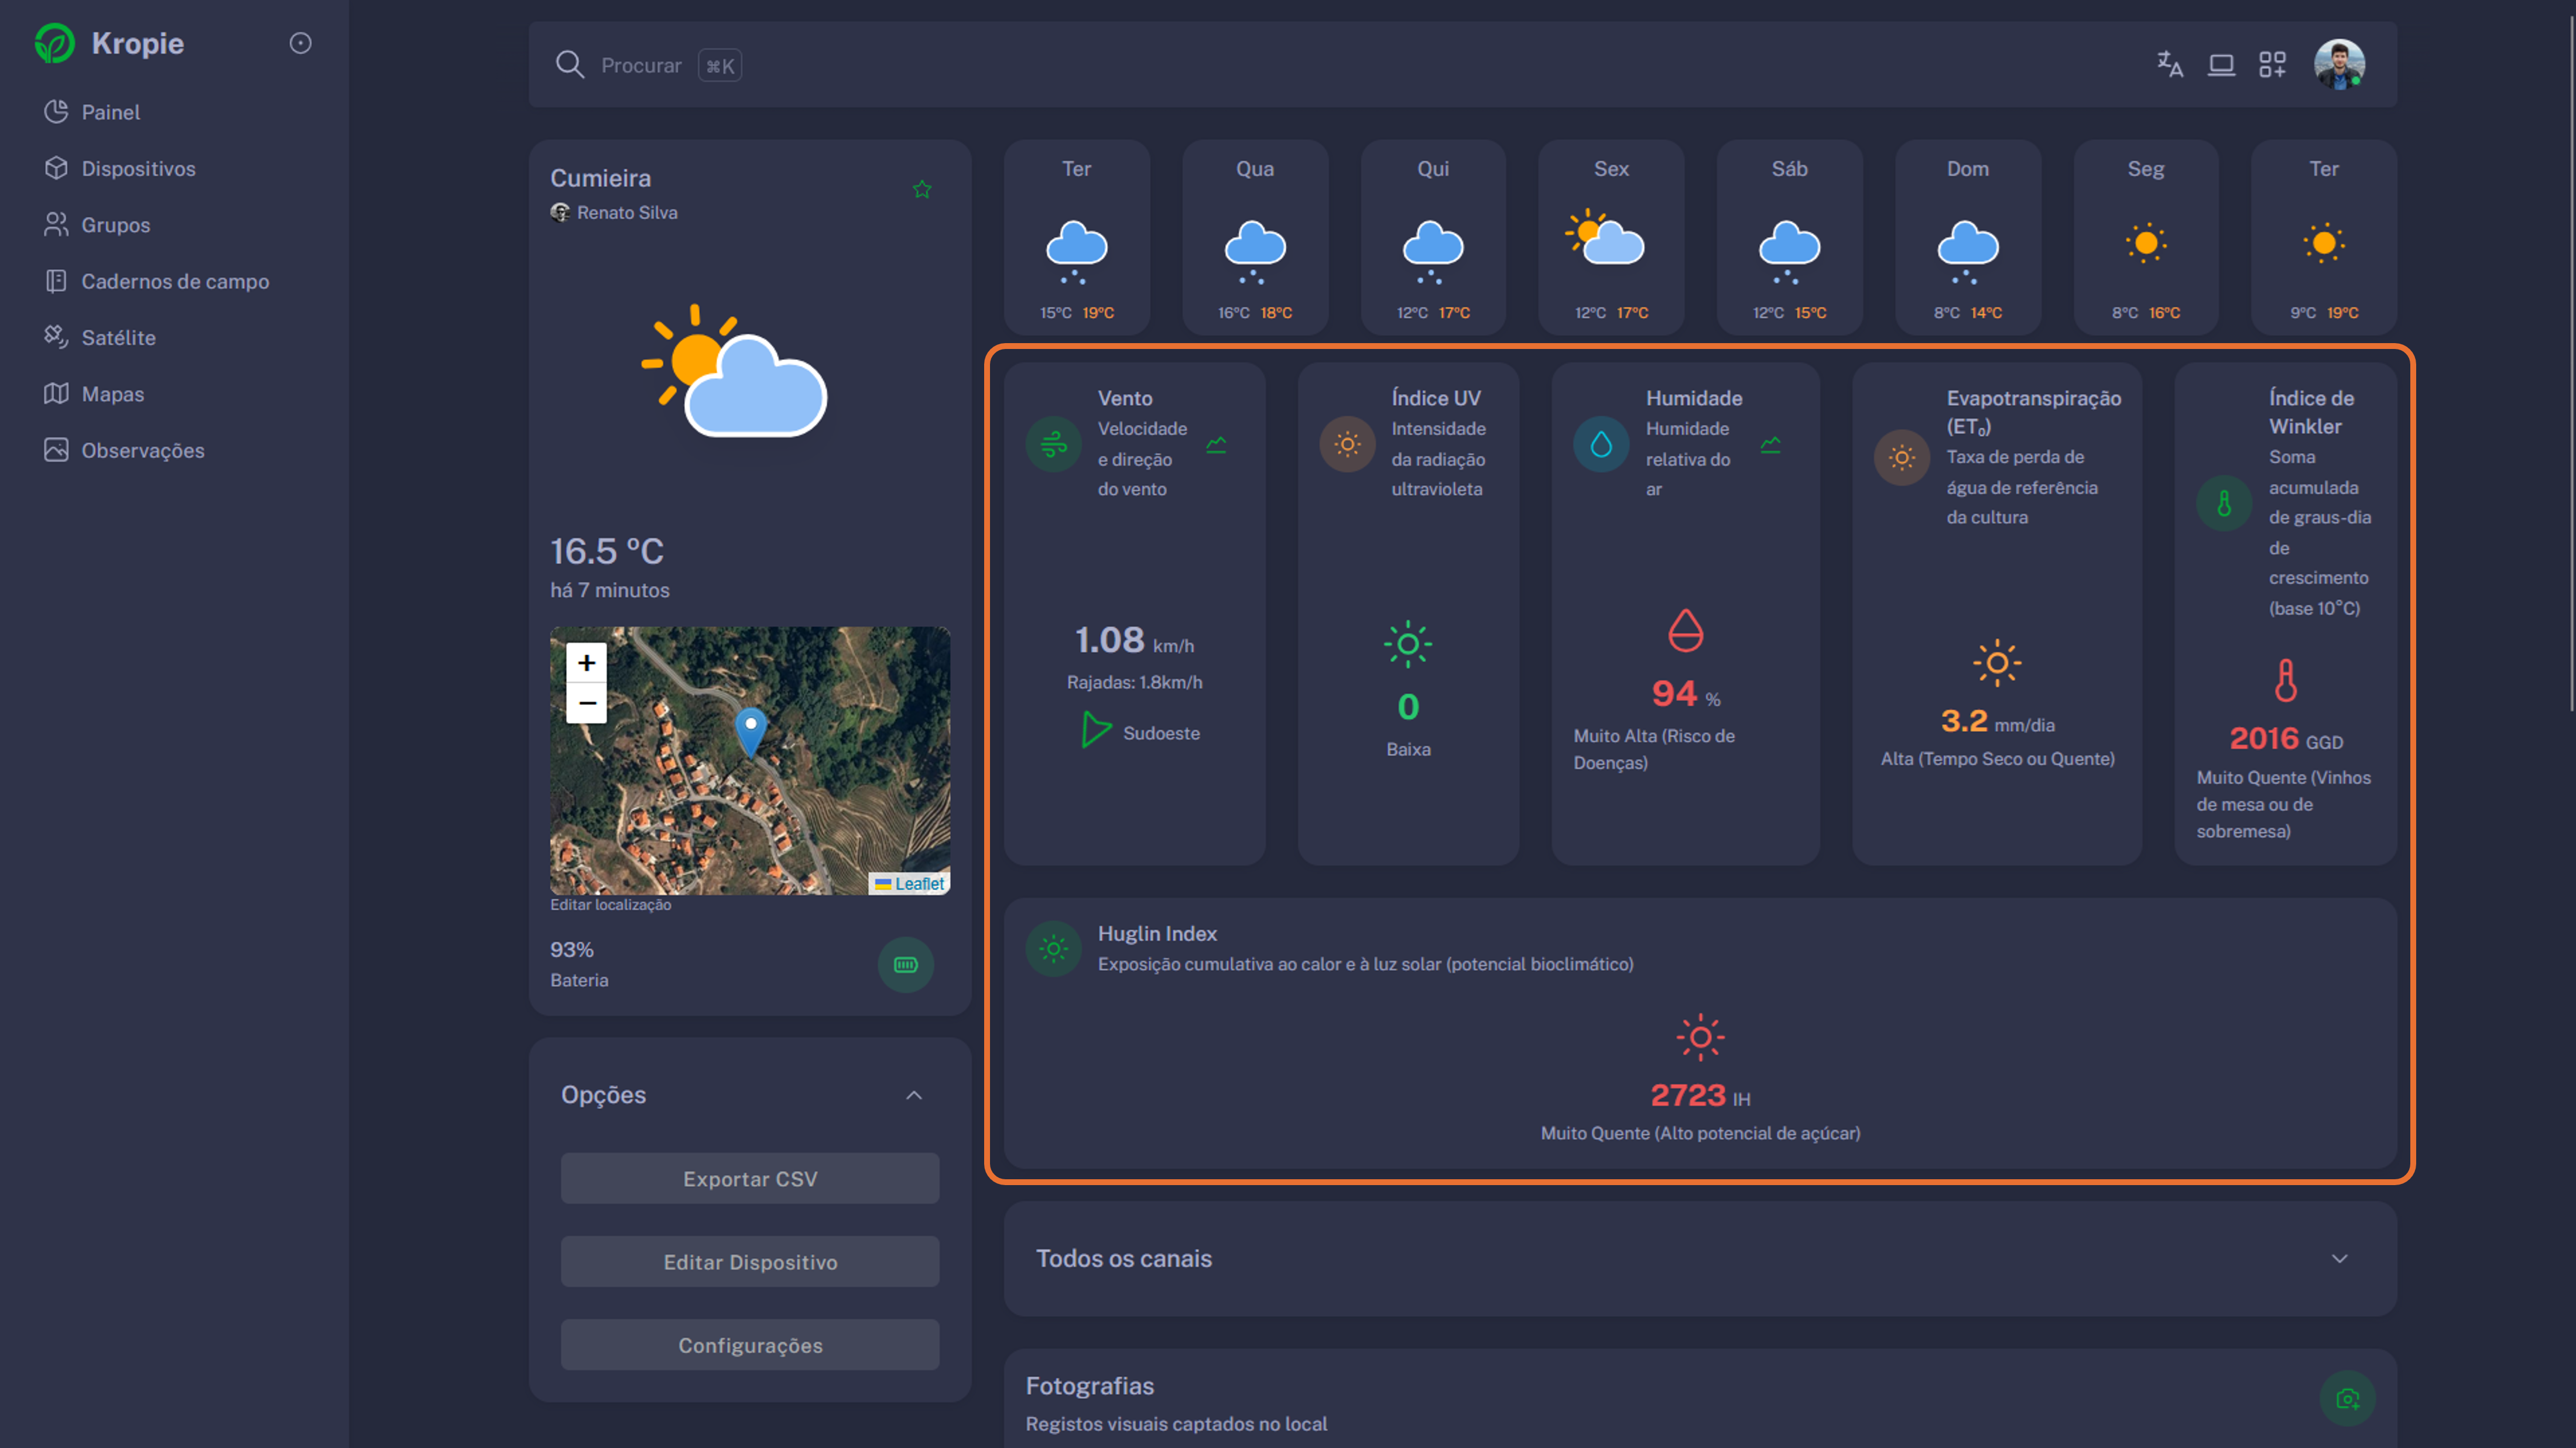Go to Satélite sidebar item

coord(118,337)
